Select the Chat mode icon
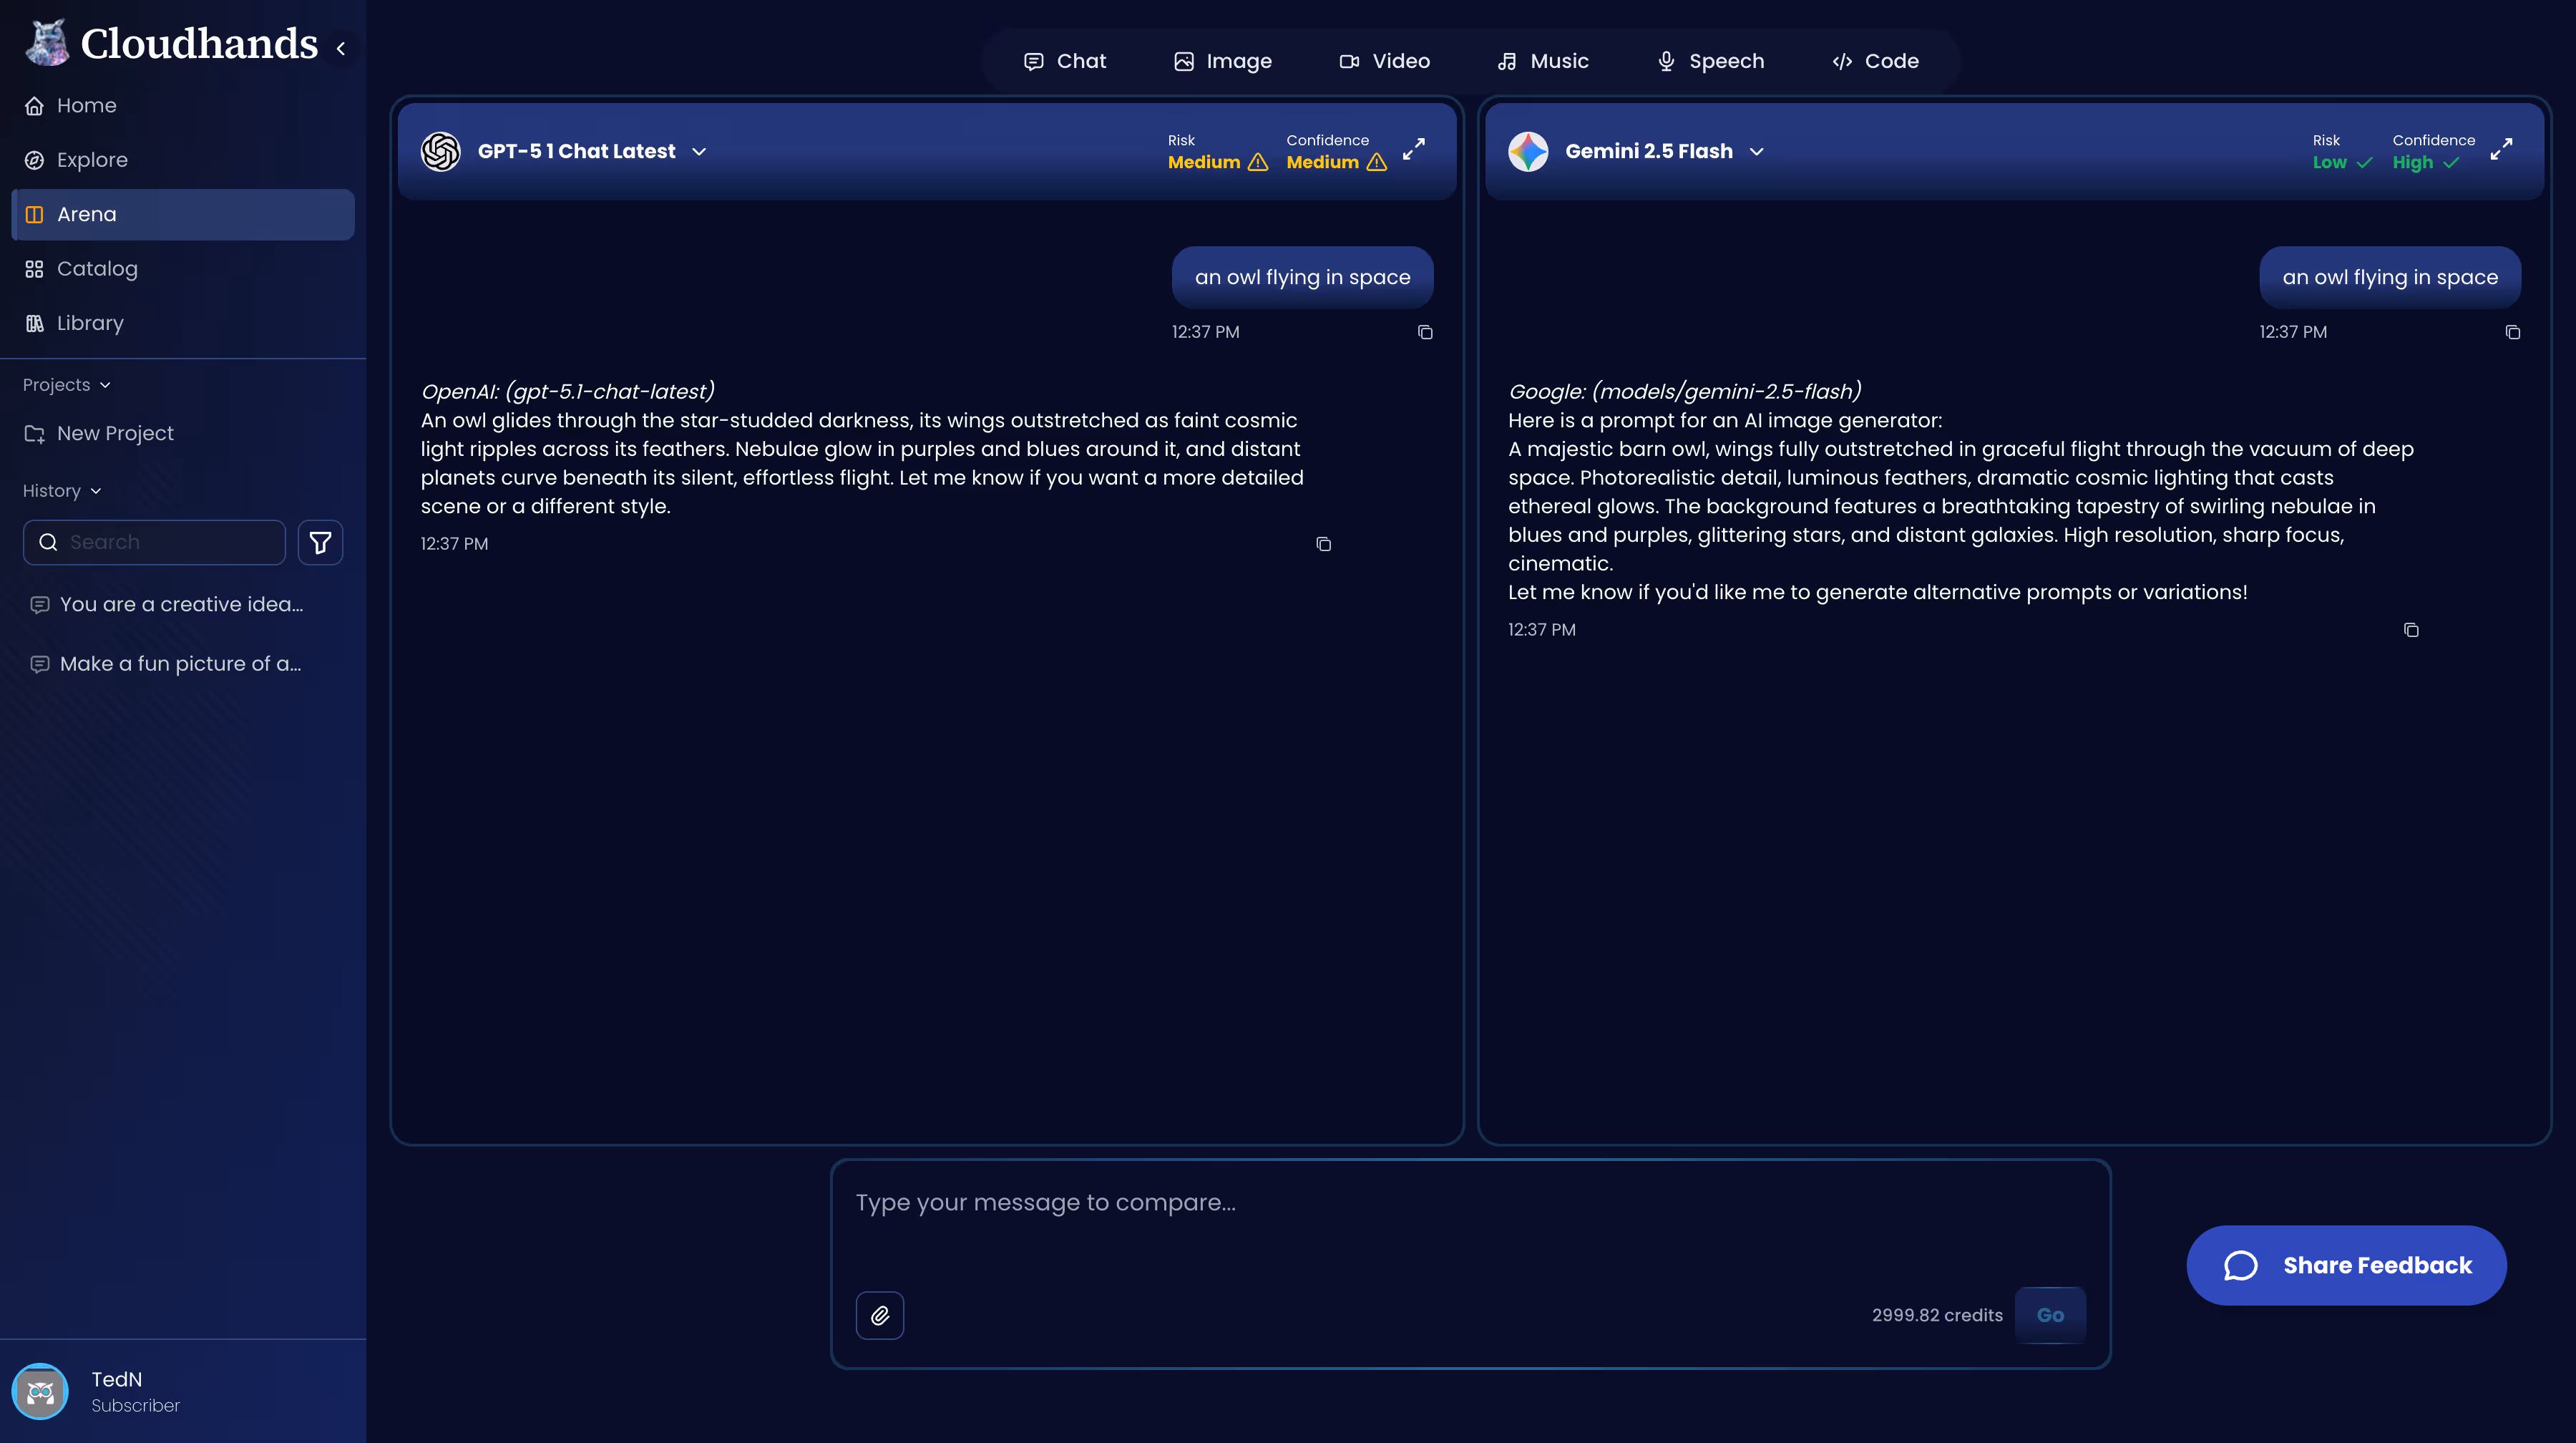Viewport: 2576px width, 1443px height. coord(1065,60)
